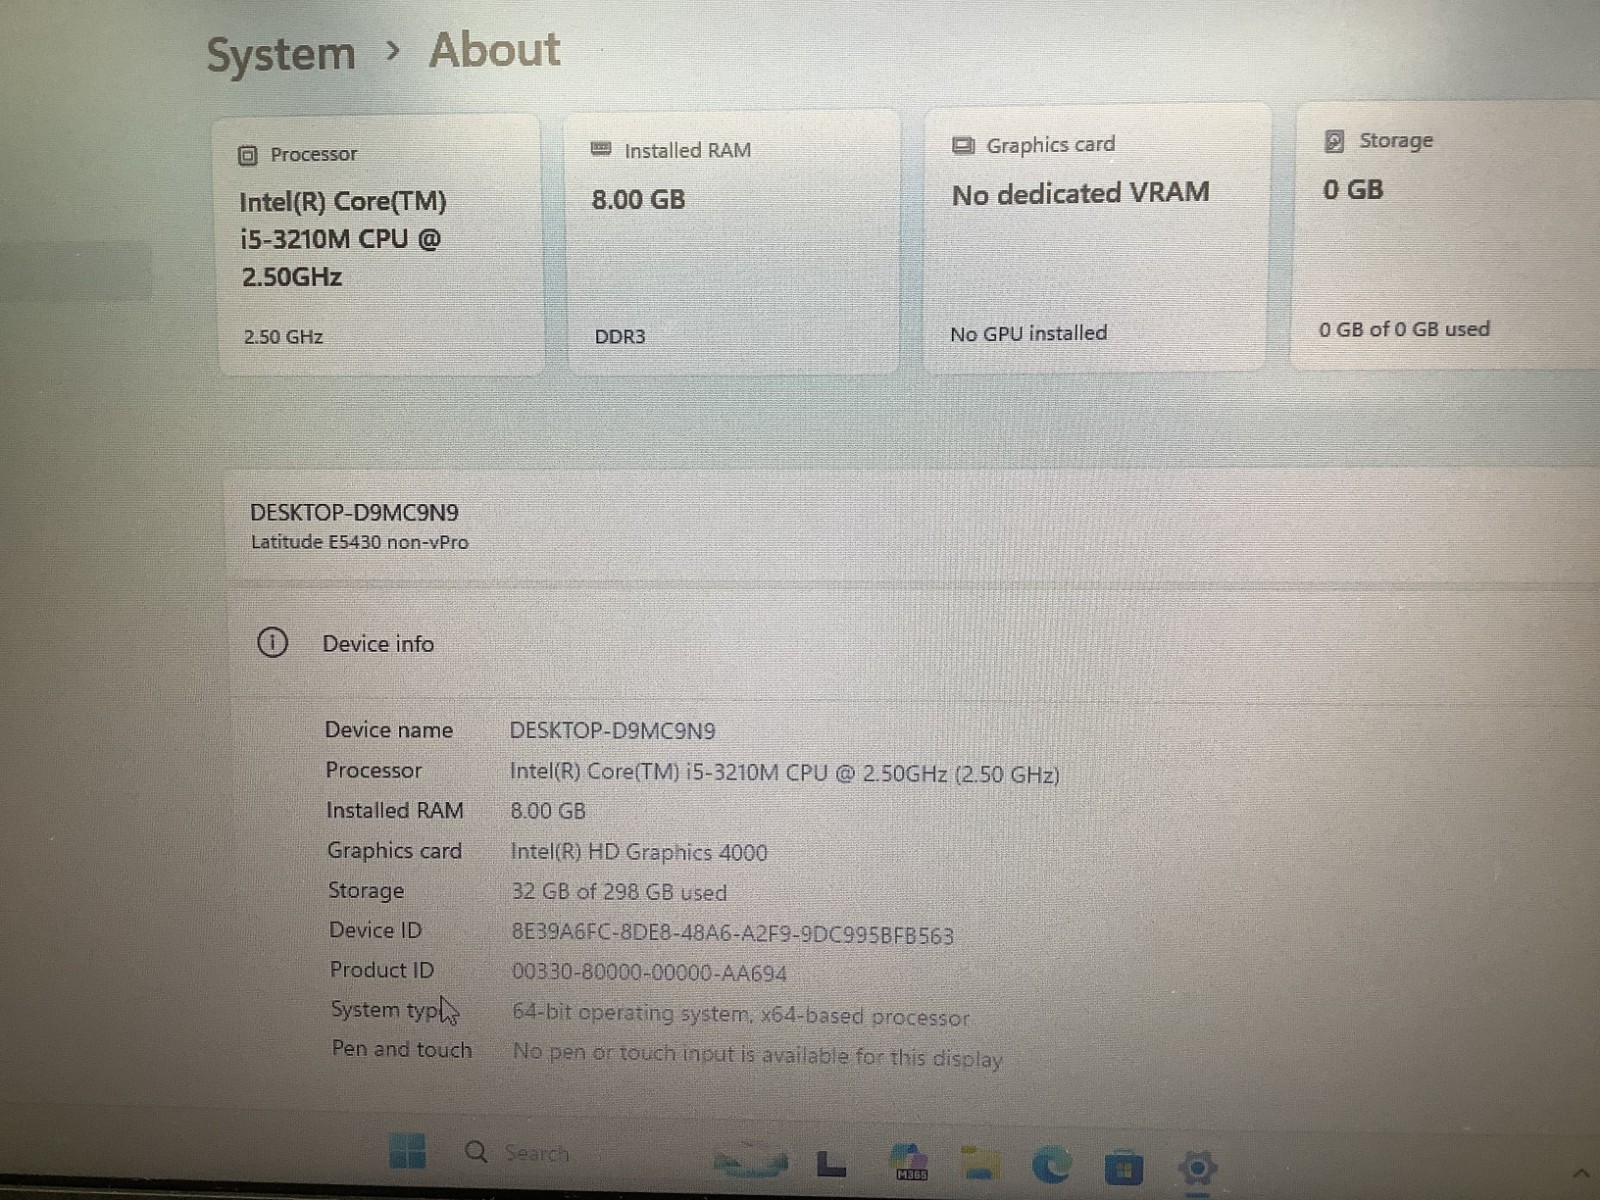Image resolution: width=1600 pixels, height=1200 pixels.
Task: Click the Processor card icon
Action: point(248,155)
